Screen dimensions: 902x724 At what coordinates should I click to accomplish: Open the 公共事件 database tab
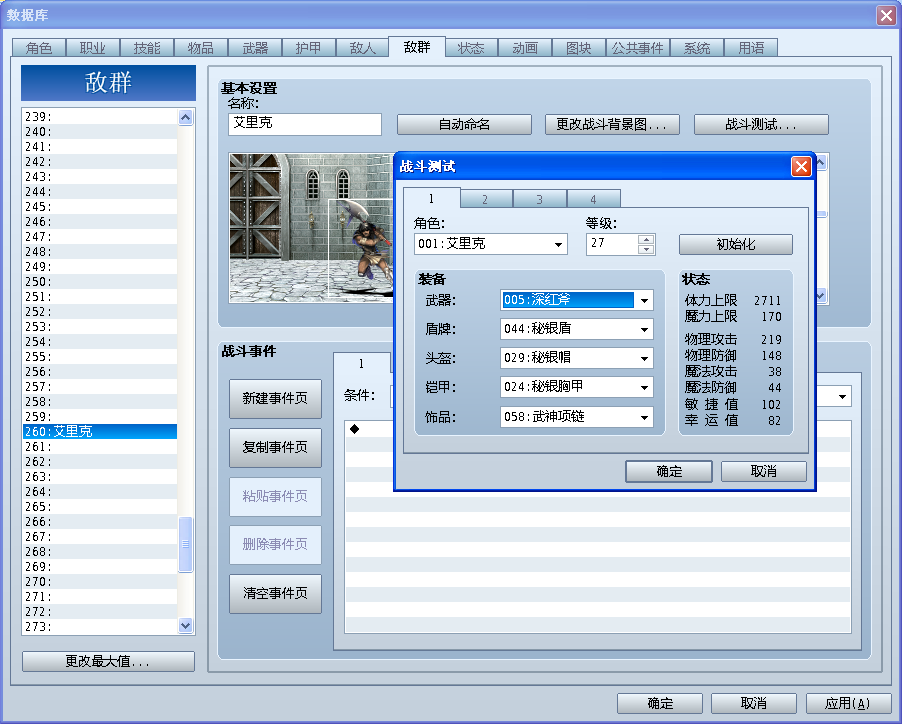pos(637,48)
